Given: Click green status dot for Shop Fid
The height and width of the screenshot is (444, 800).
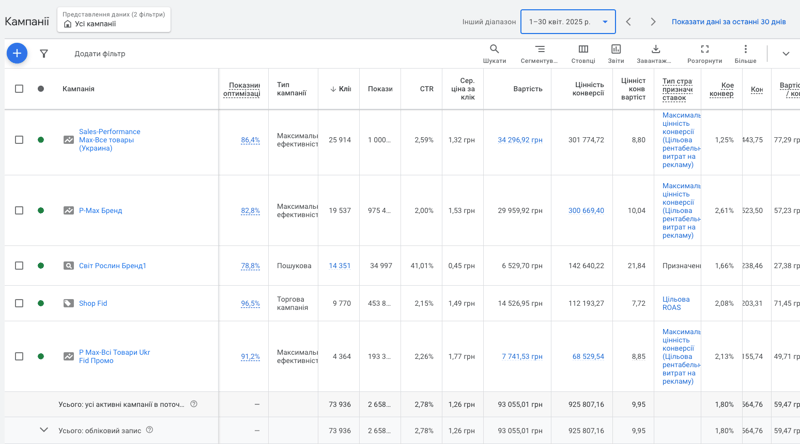Looking at the screenshot, I should tap(41, 303).
